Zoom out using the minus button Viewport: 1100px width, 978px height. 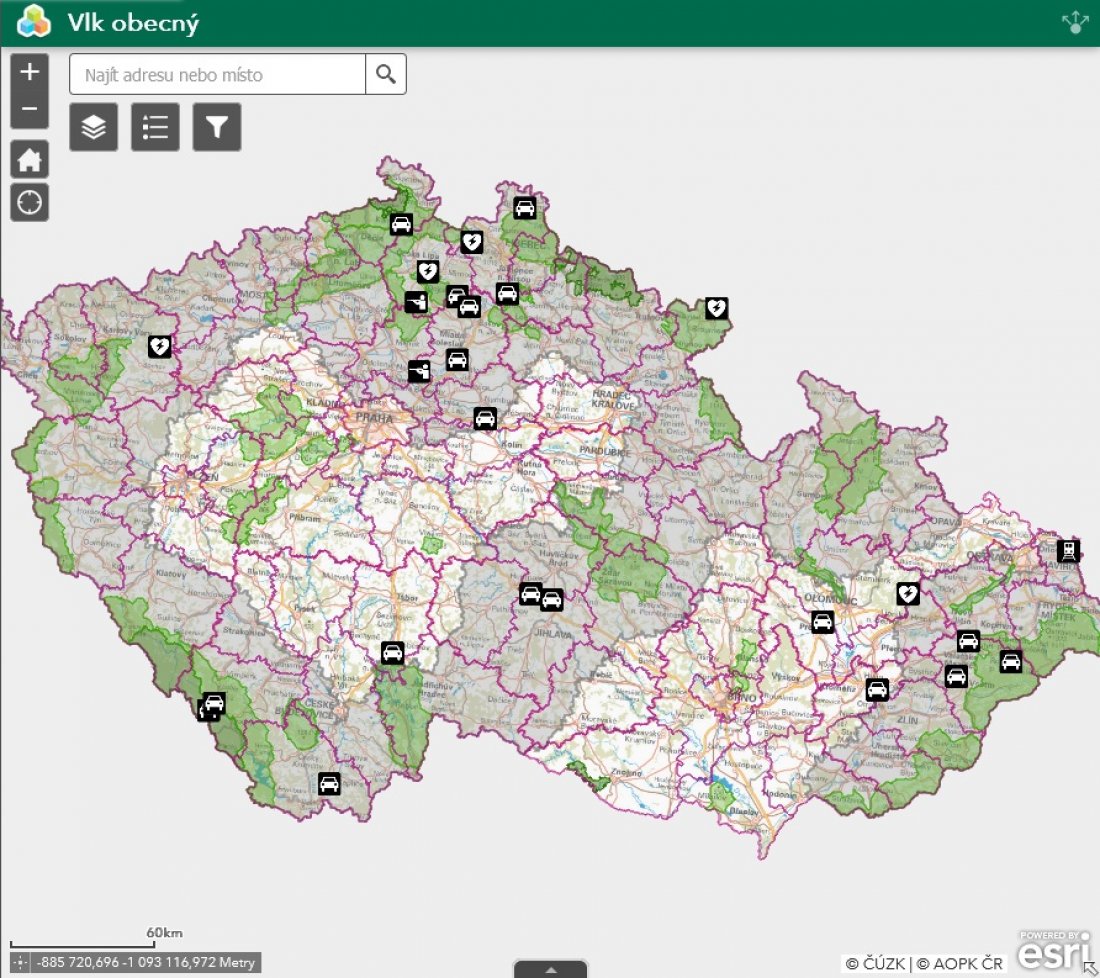tap(30, 109)
